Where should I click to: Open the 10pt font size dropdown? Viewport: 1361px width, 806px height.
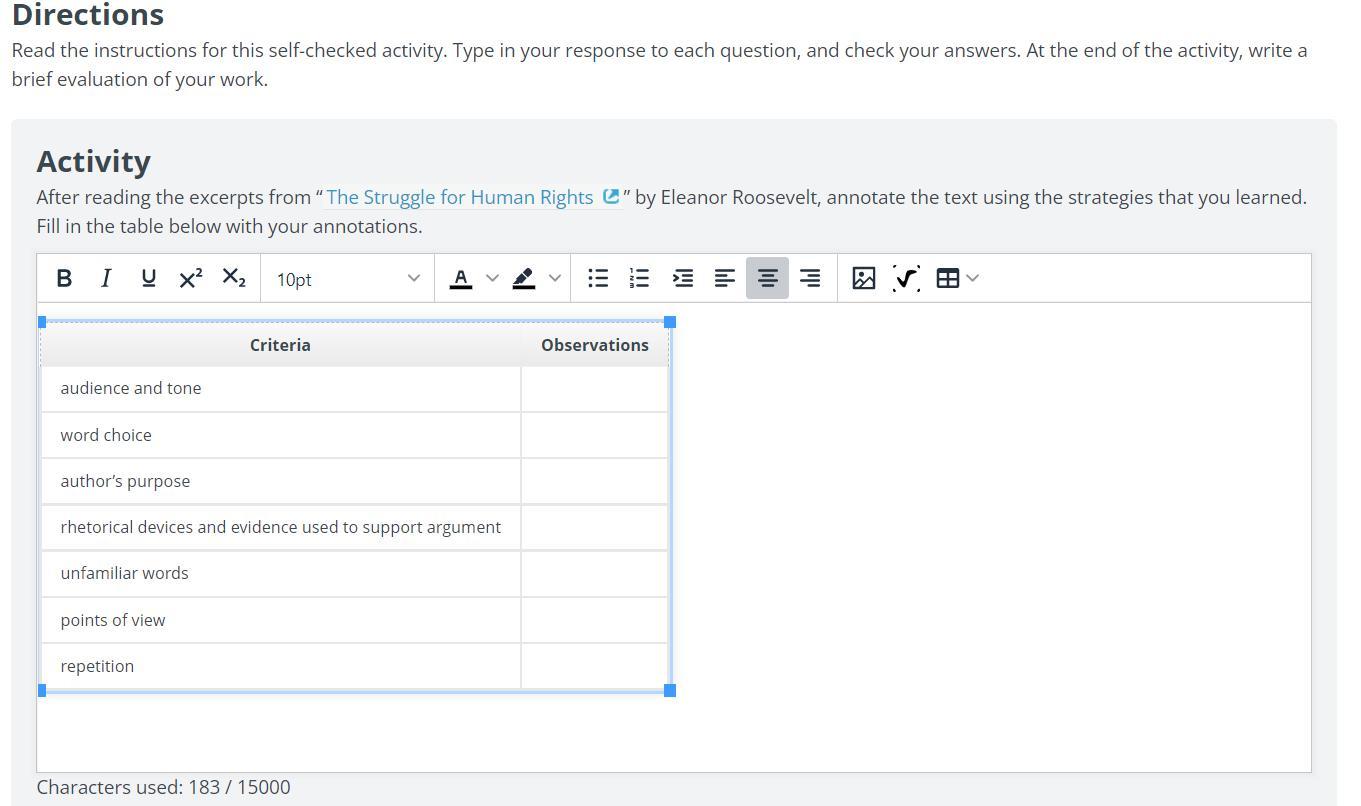[348, 279]
